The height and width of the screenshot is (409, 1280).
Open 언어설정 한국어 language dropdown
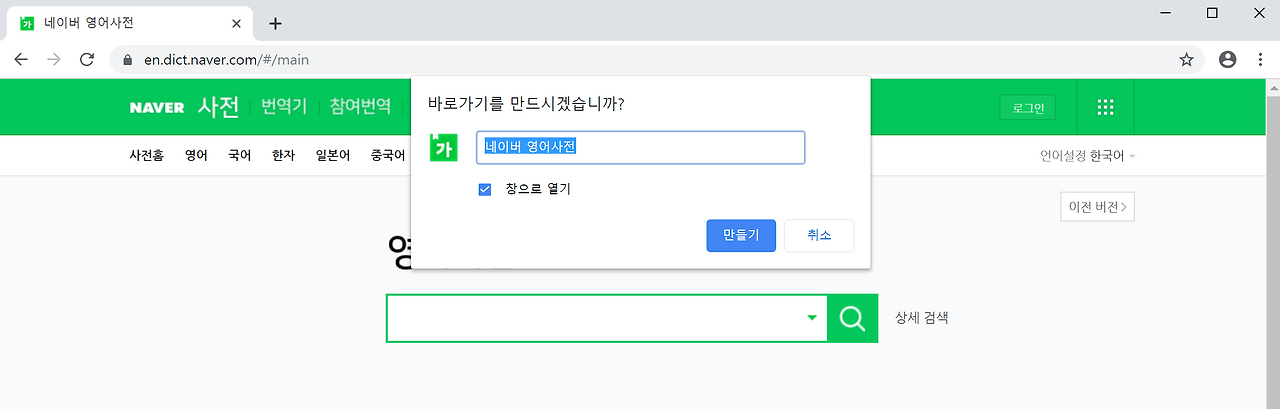coord(1088,156)
